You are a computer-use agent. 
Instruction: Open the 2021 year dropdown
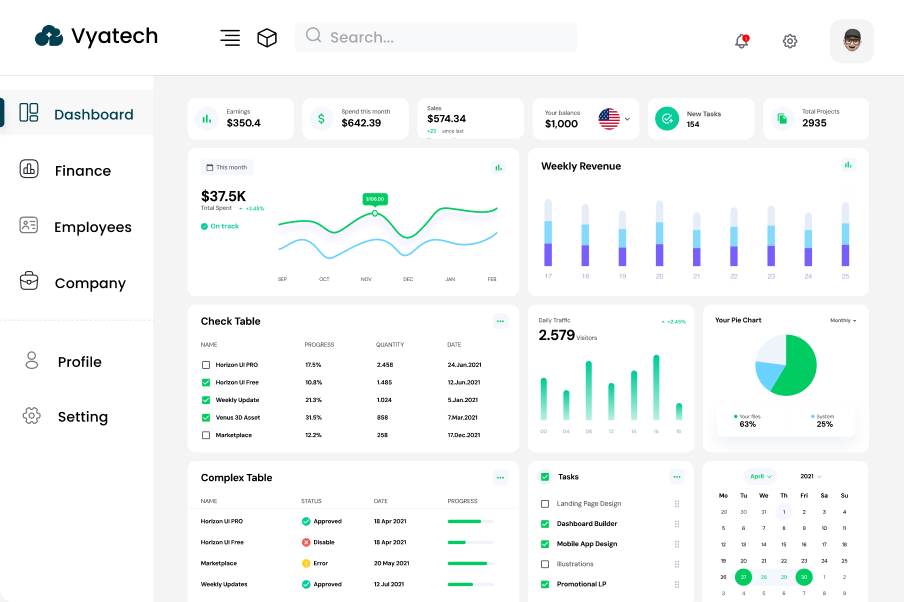pos(811,476)
